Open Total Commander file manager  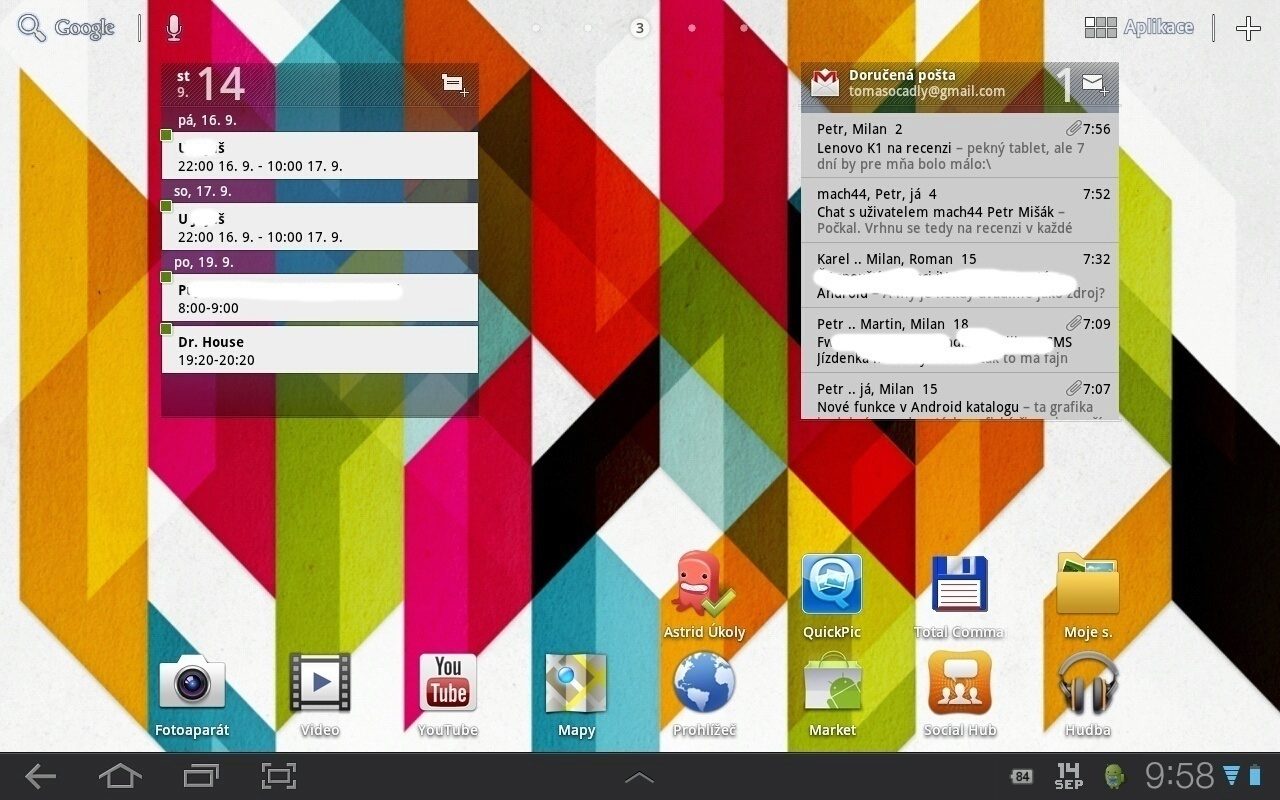tap(959, 596)
